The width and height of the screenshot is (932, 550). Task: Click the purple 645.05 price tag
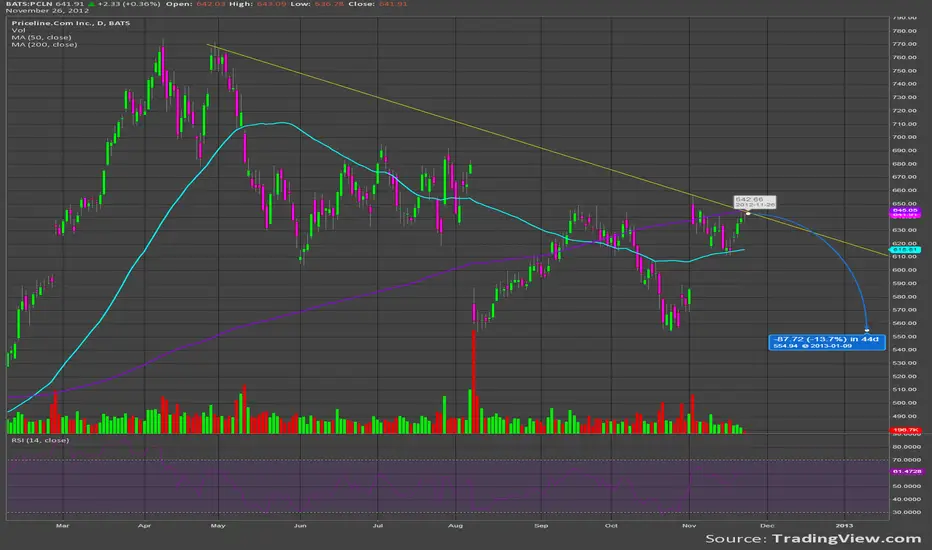905,210
